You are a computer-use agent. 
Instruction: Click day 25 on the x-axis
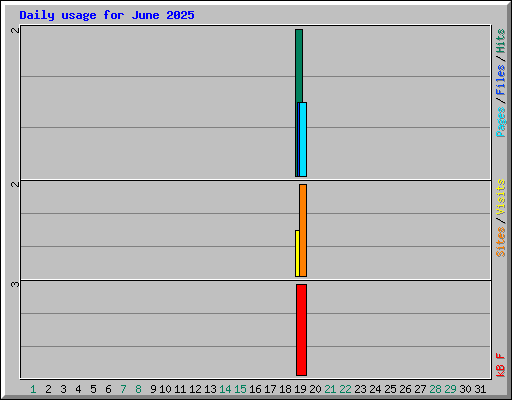pyautogui.click(x=390, y=389)
